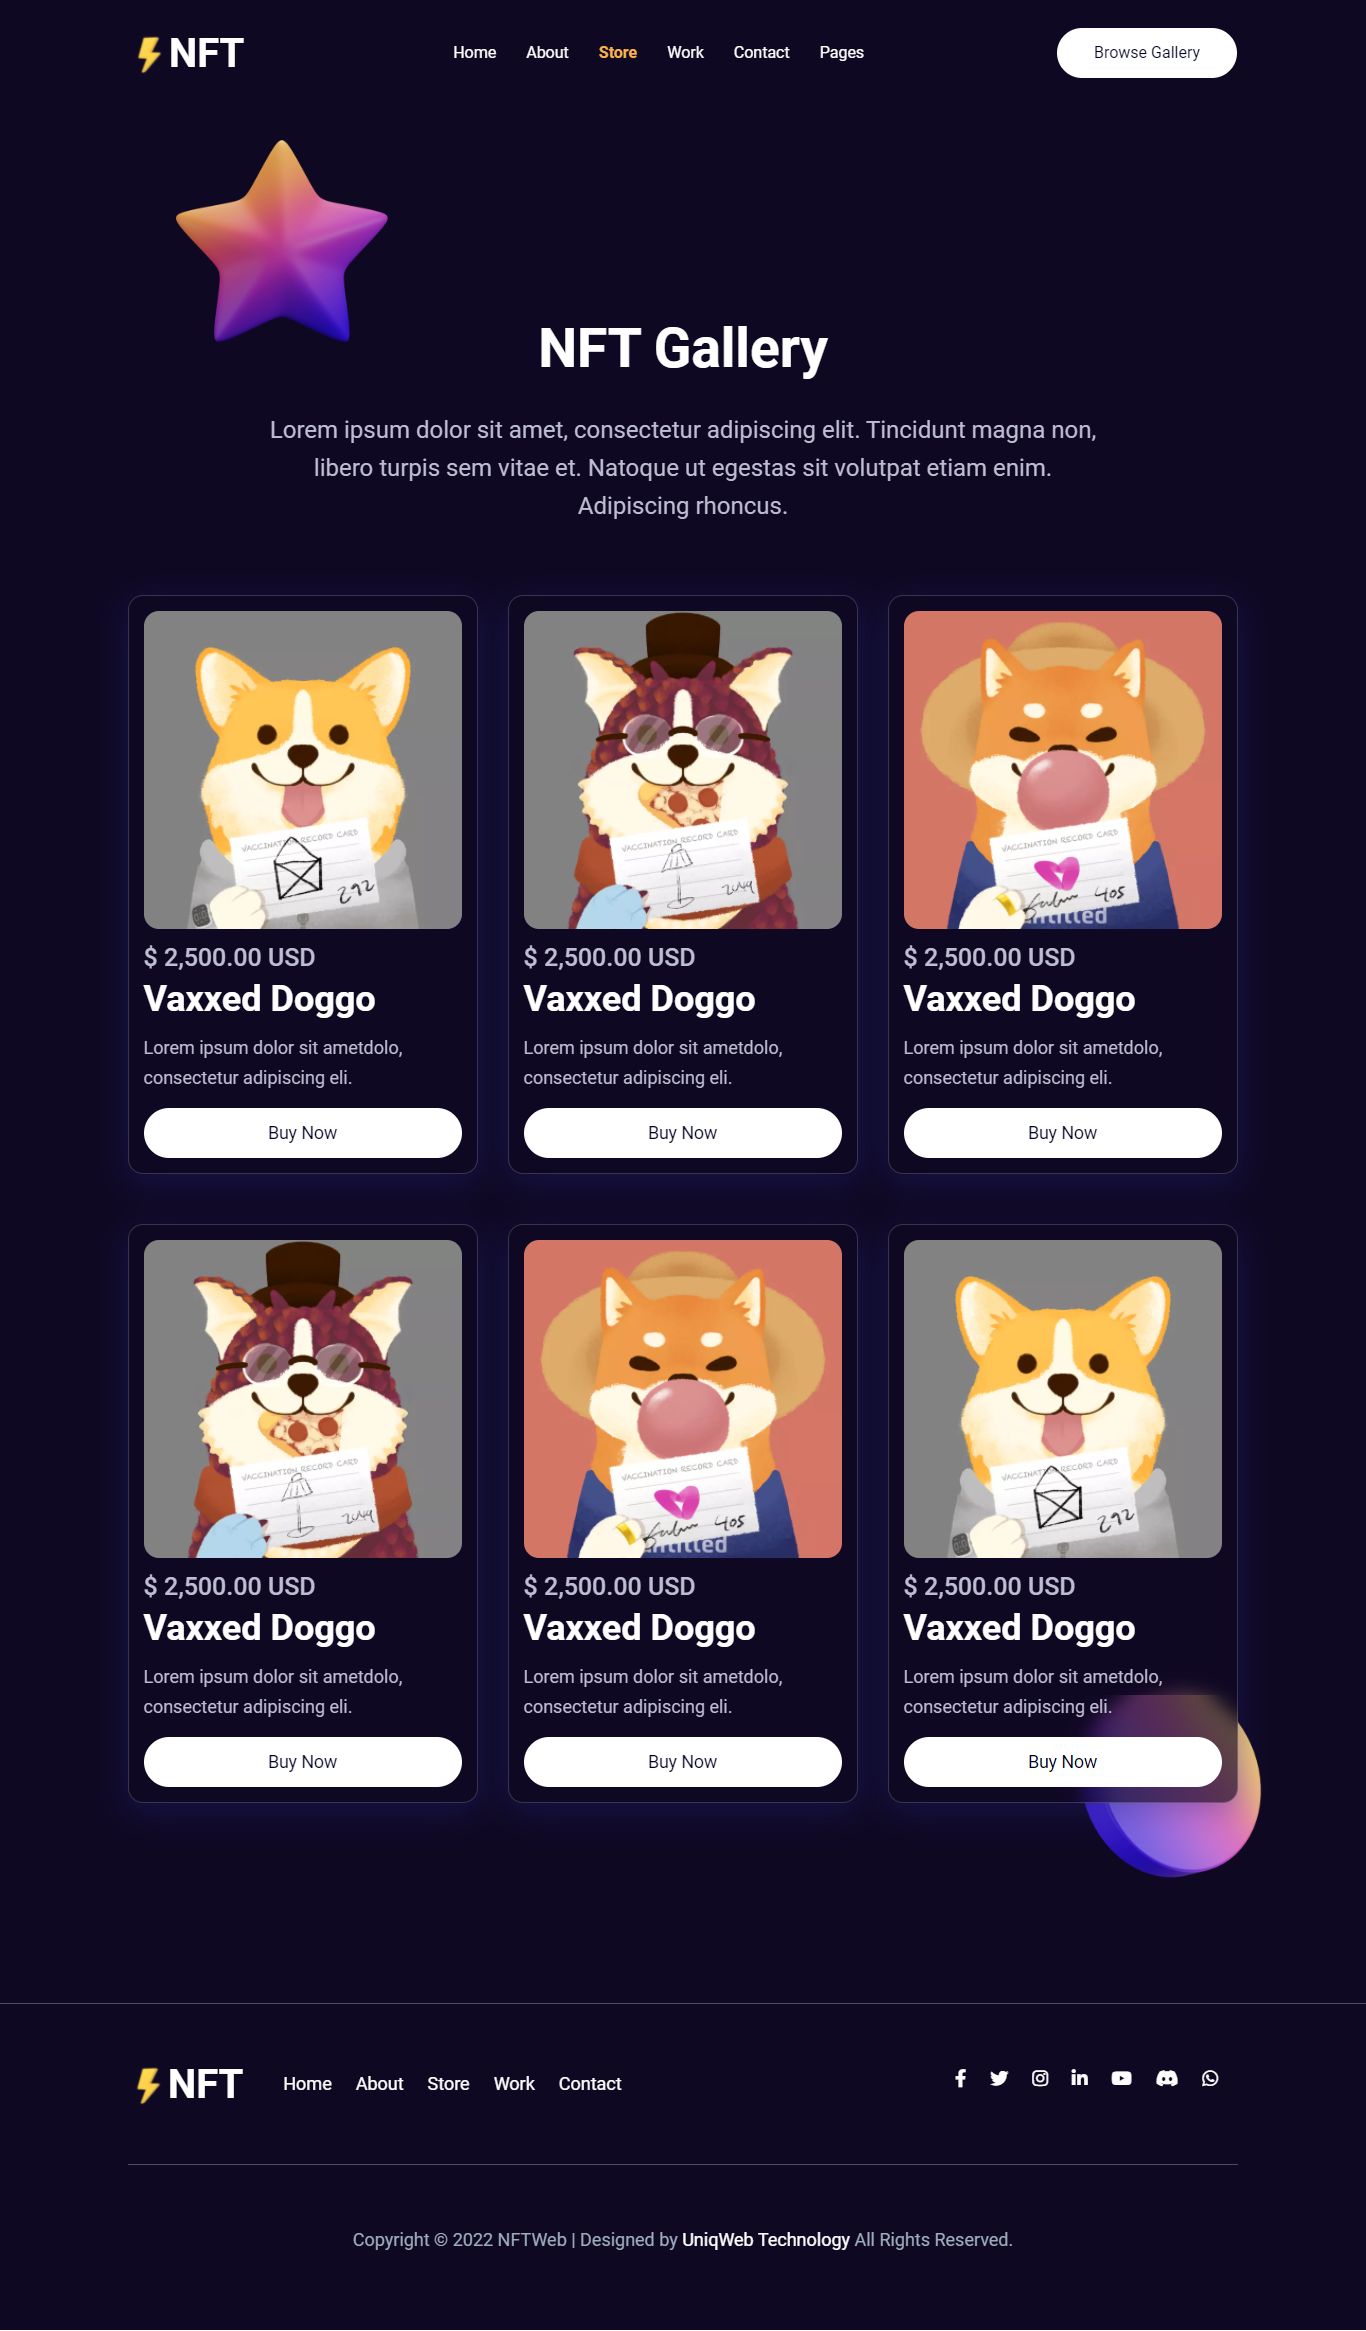Click the Browse Gallery button
This screenshot has height=2331, width=1366.
tap(1146, 53)
